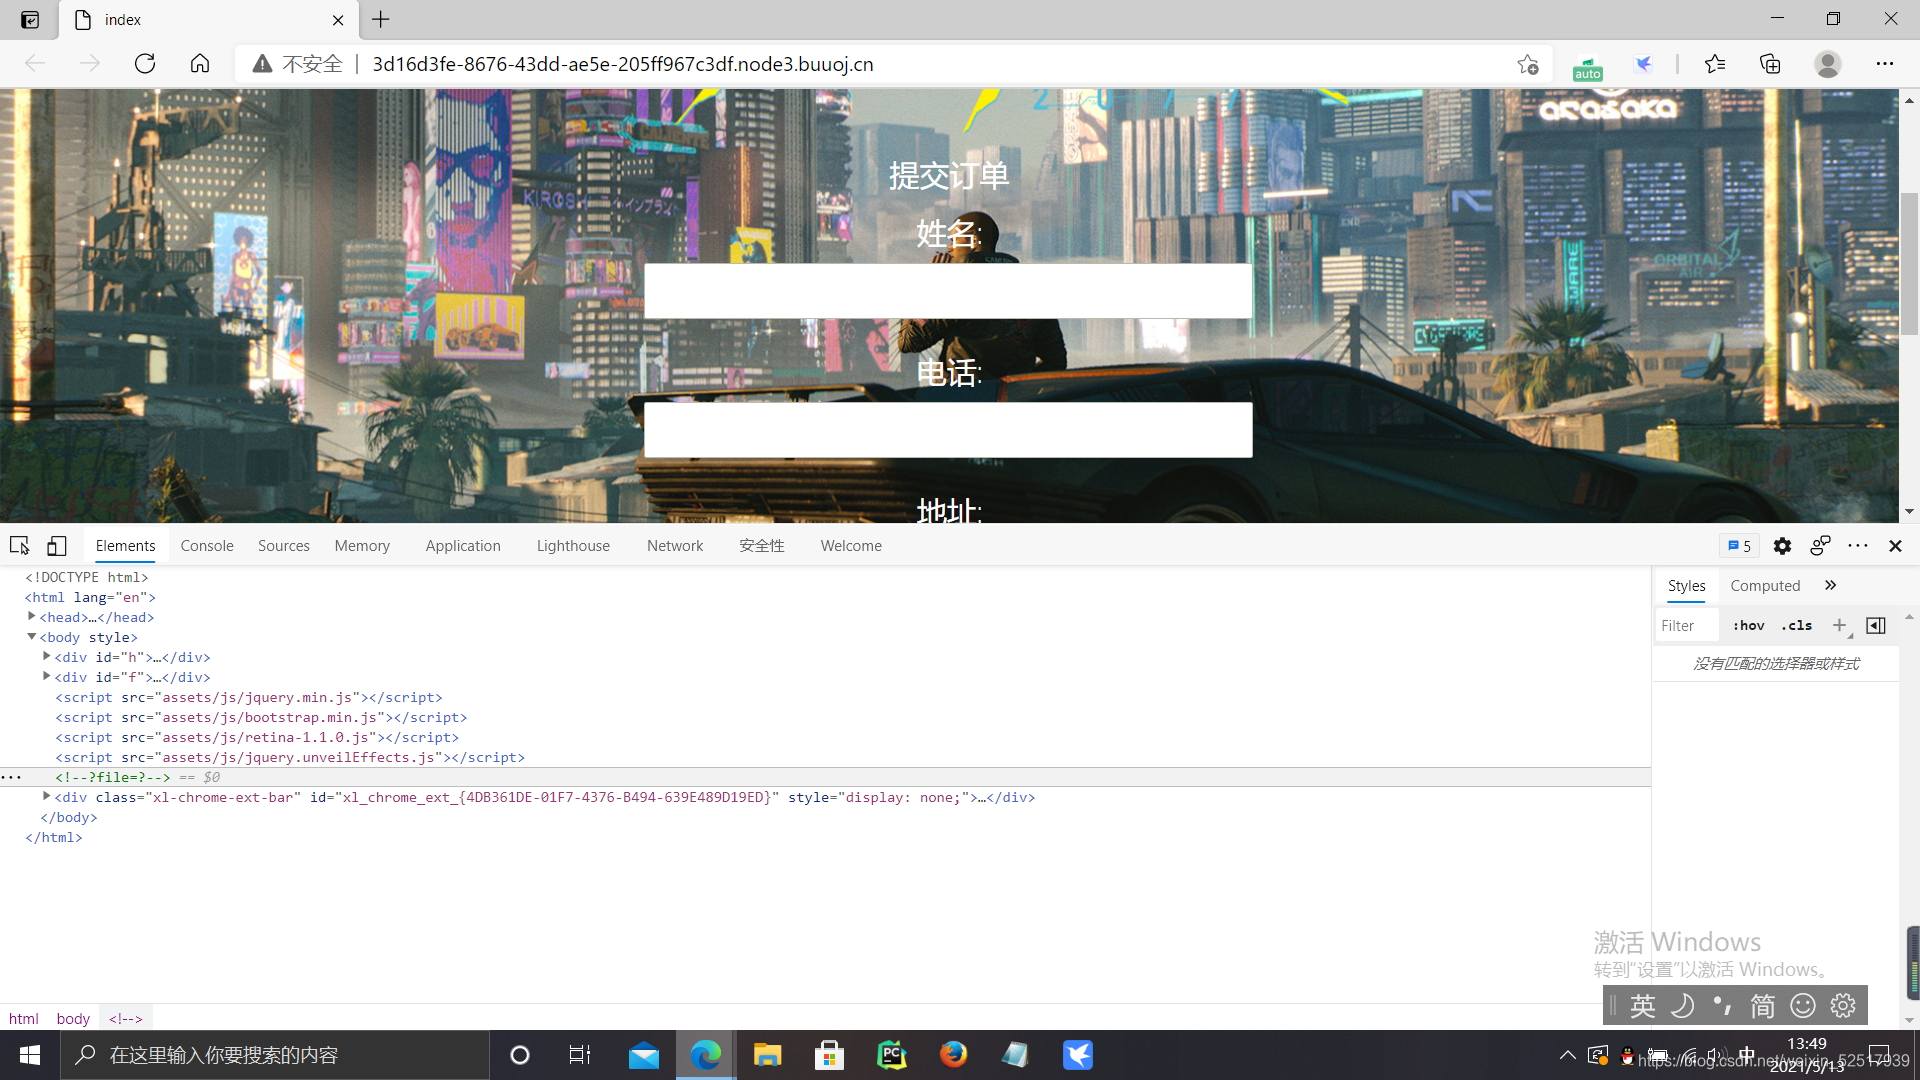Open the Network tab
1920x1080 pixels.
tap(675, 546)
